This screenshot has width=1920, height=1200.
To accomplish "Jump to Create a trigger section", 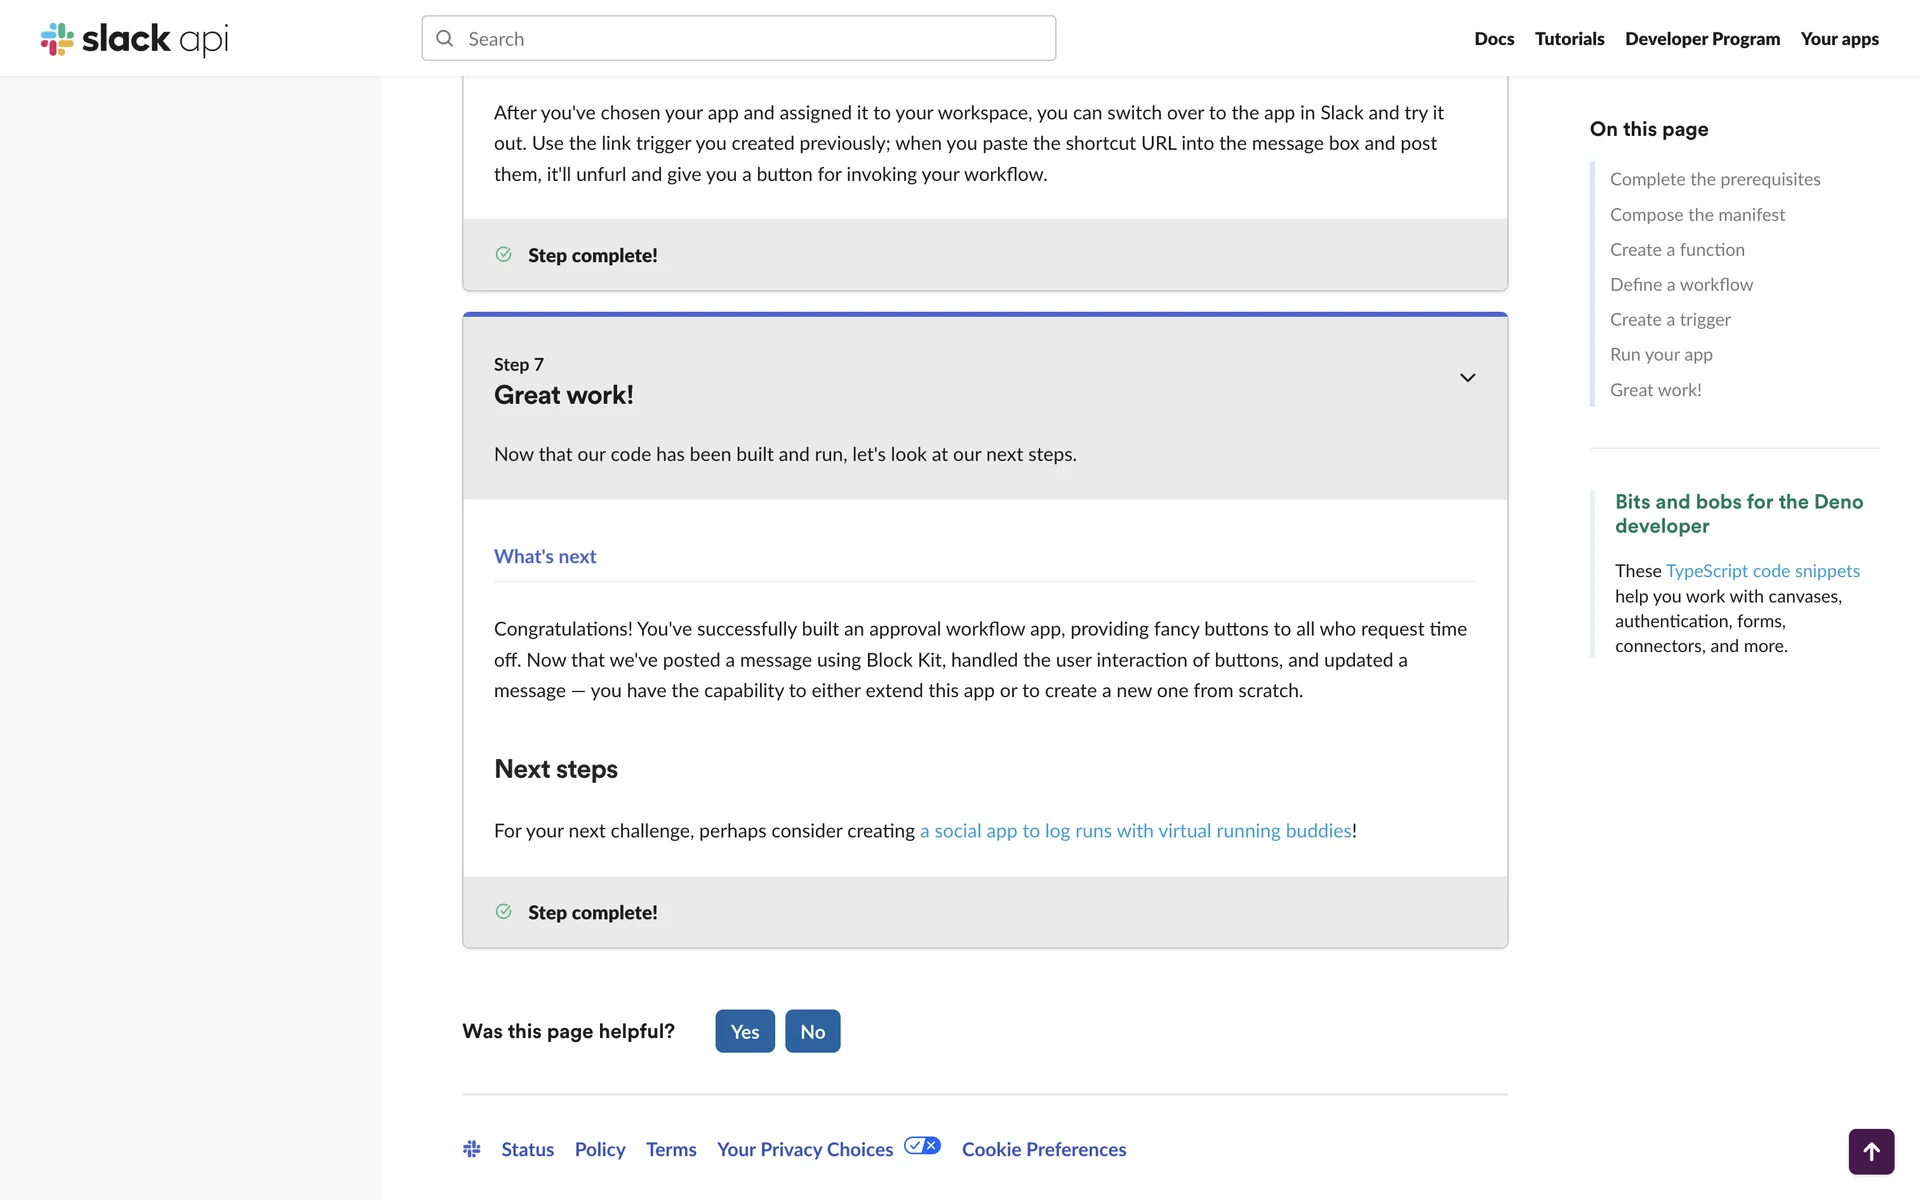I will 1670,320.
